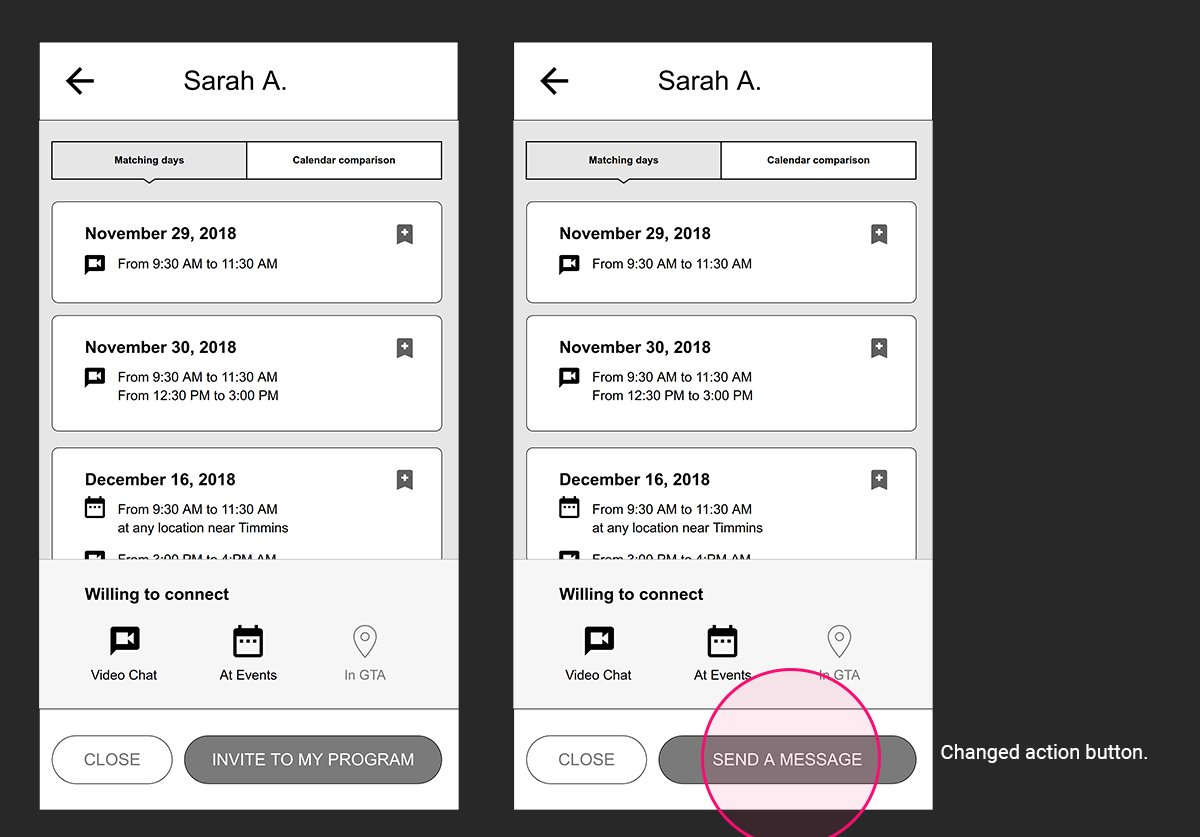1200x837 pixels.
Task: Click Close button beside Send a Message
Action: pyautogui.click(x=586, y=760)
